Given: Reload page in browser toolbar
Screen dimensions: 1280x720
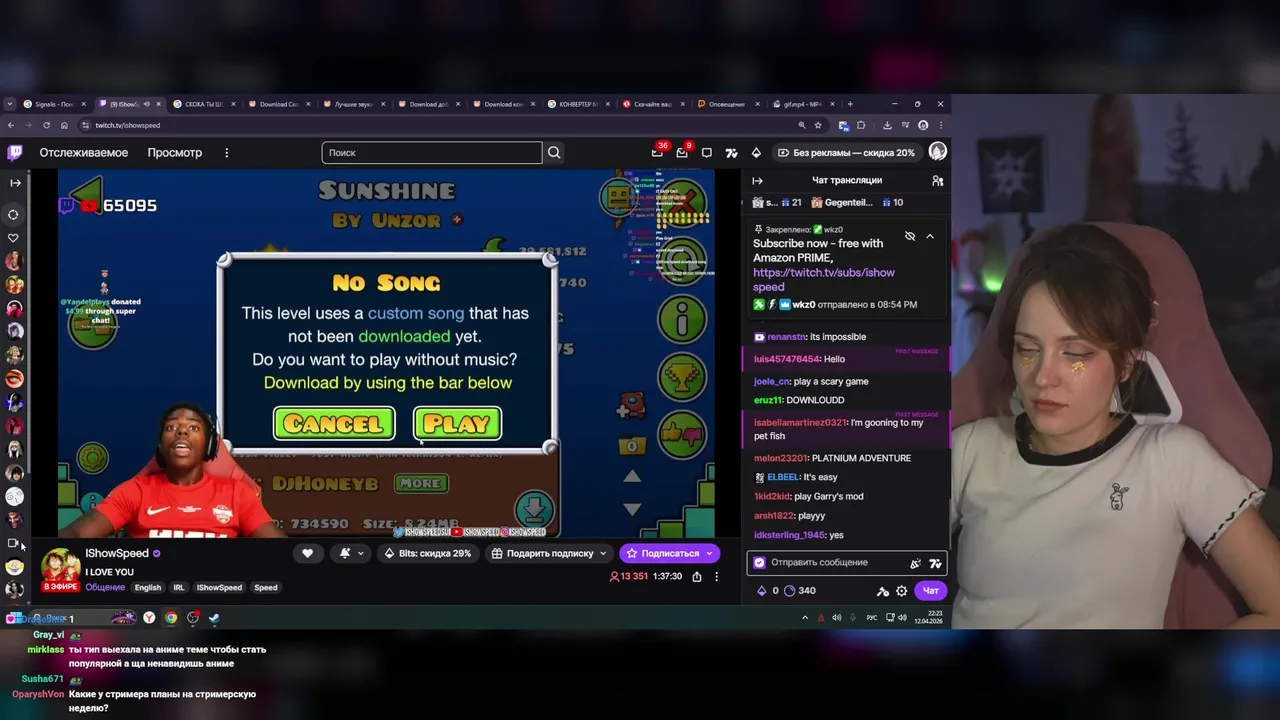Looking at the screenshot, I should (46, 125).
